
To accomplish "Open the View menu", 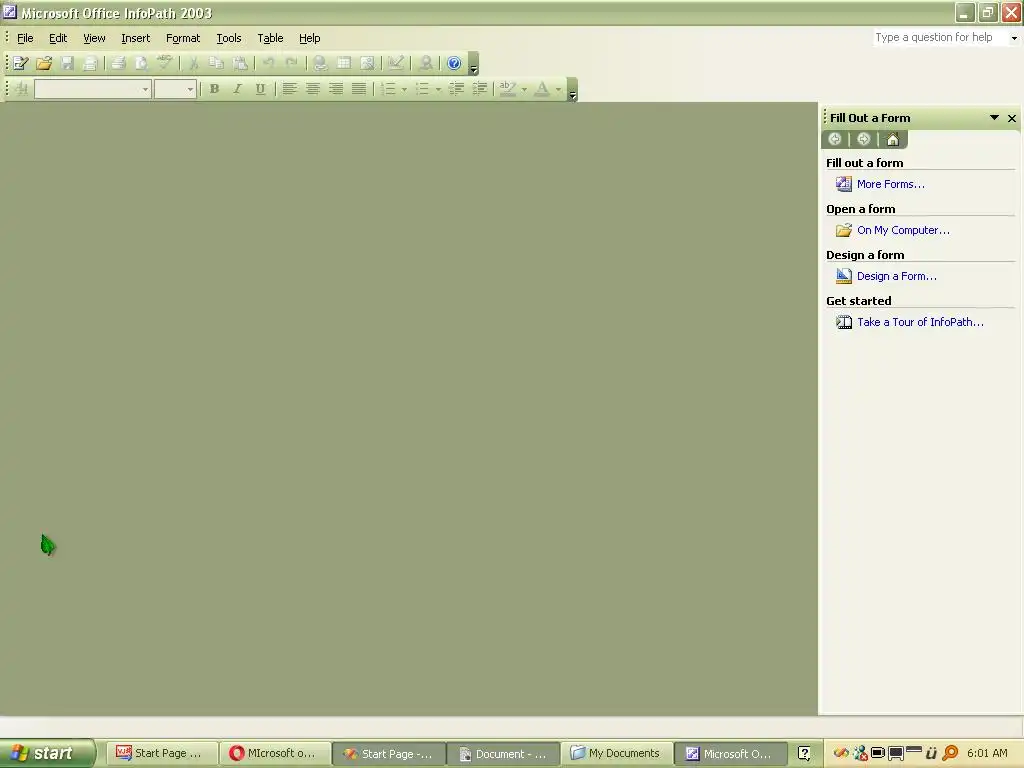I will coord(94,38).
